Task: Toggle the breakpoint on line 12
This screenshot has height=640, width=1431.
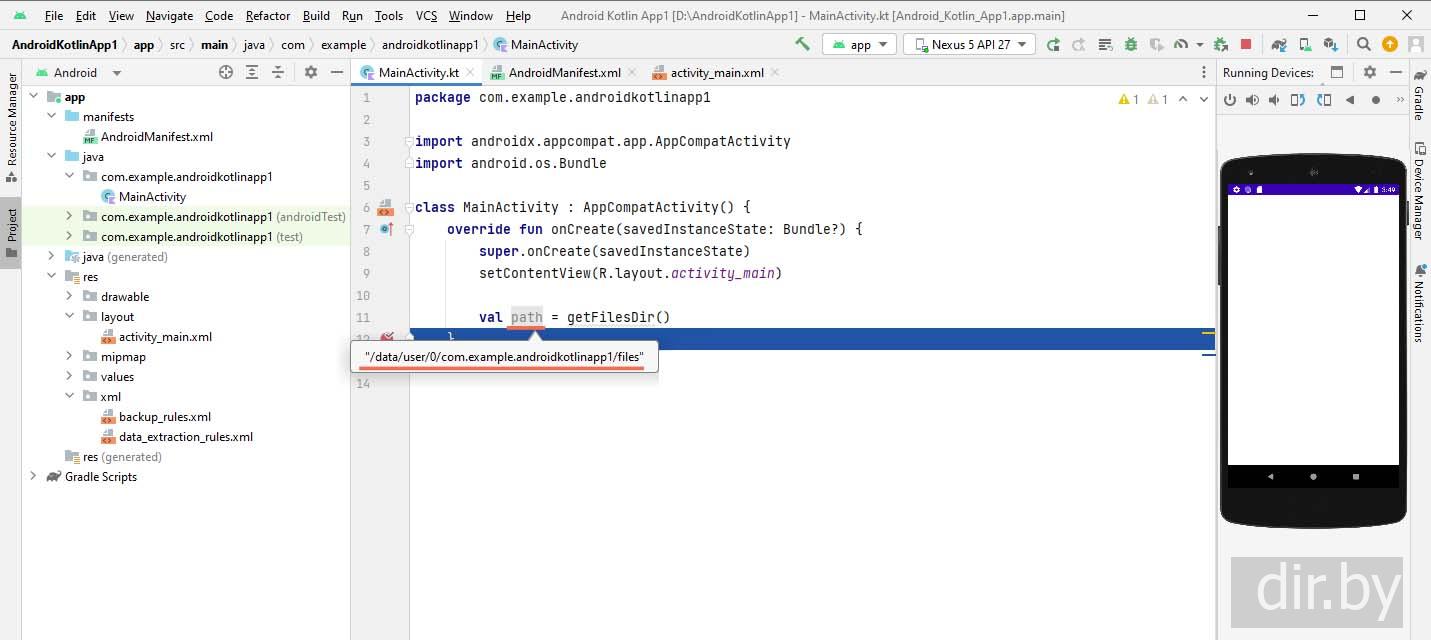Action: click(x=387, y=338)
